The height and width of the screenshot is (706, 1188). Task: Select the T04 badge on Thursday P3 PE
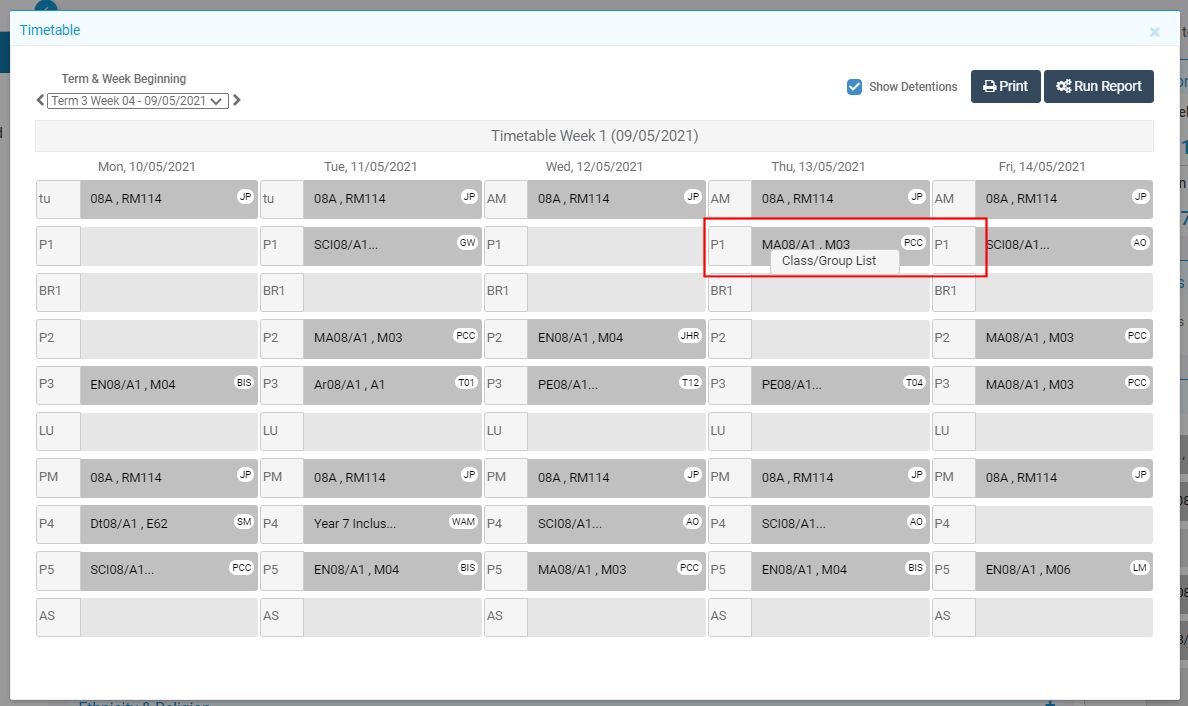coord(913,383)
